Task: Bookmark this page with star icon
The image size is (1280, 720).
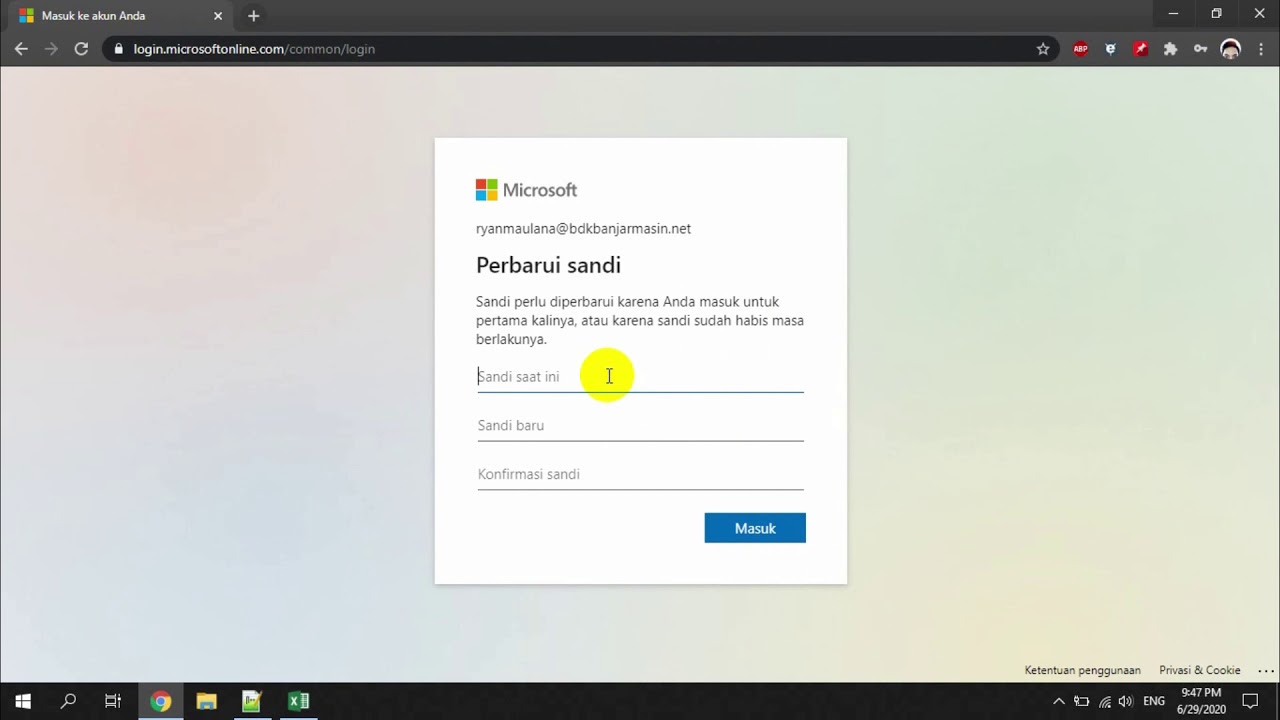Action: coord(1043,48)
